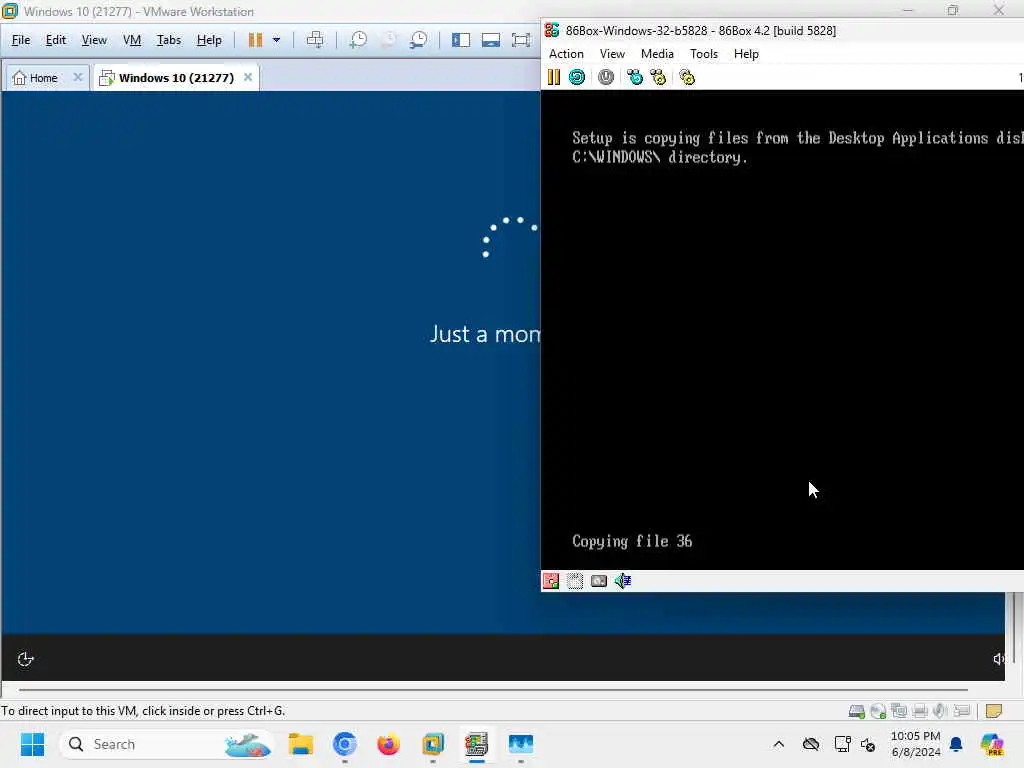Show hidden system tray icons

778,744
